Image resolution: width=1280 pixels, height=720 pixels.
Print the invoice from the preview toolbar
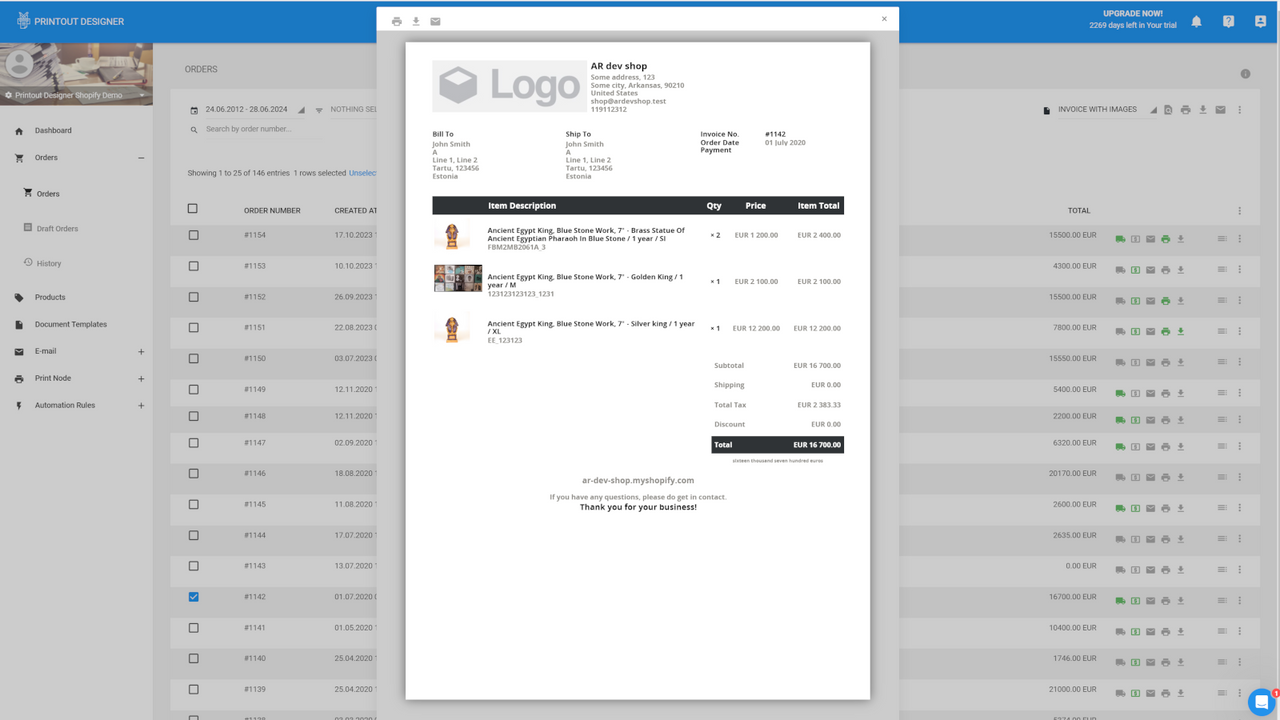tap(397, 20)
